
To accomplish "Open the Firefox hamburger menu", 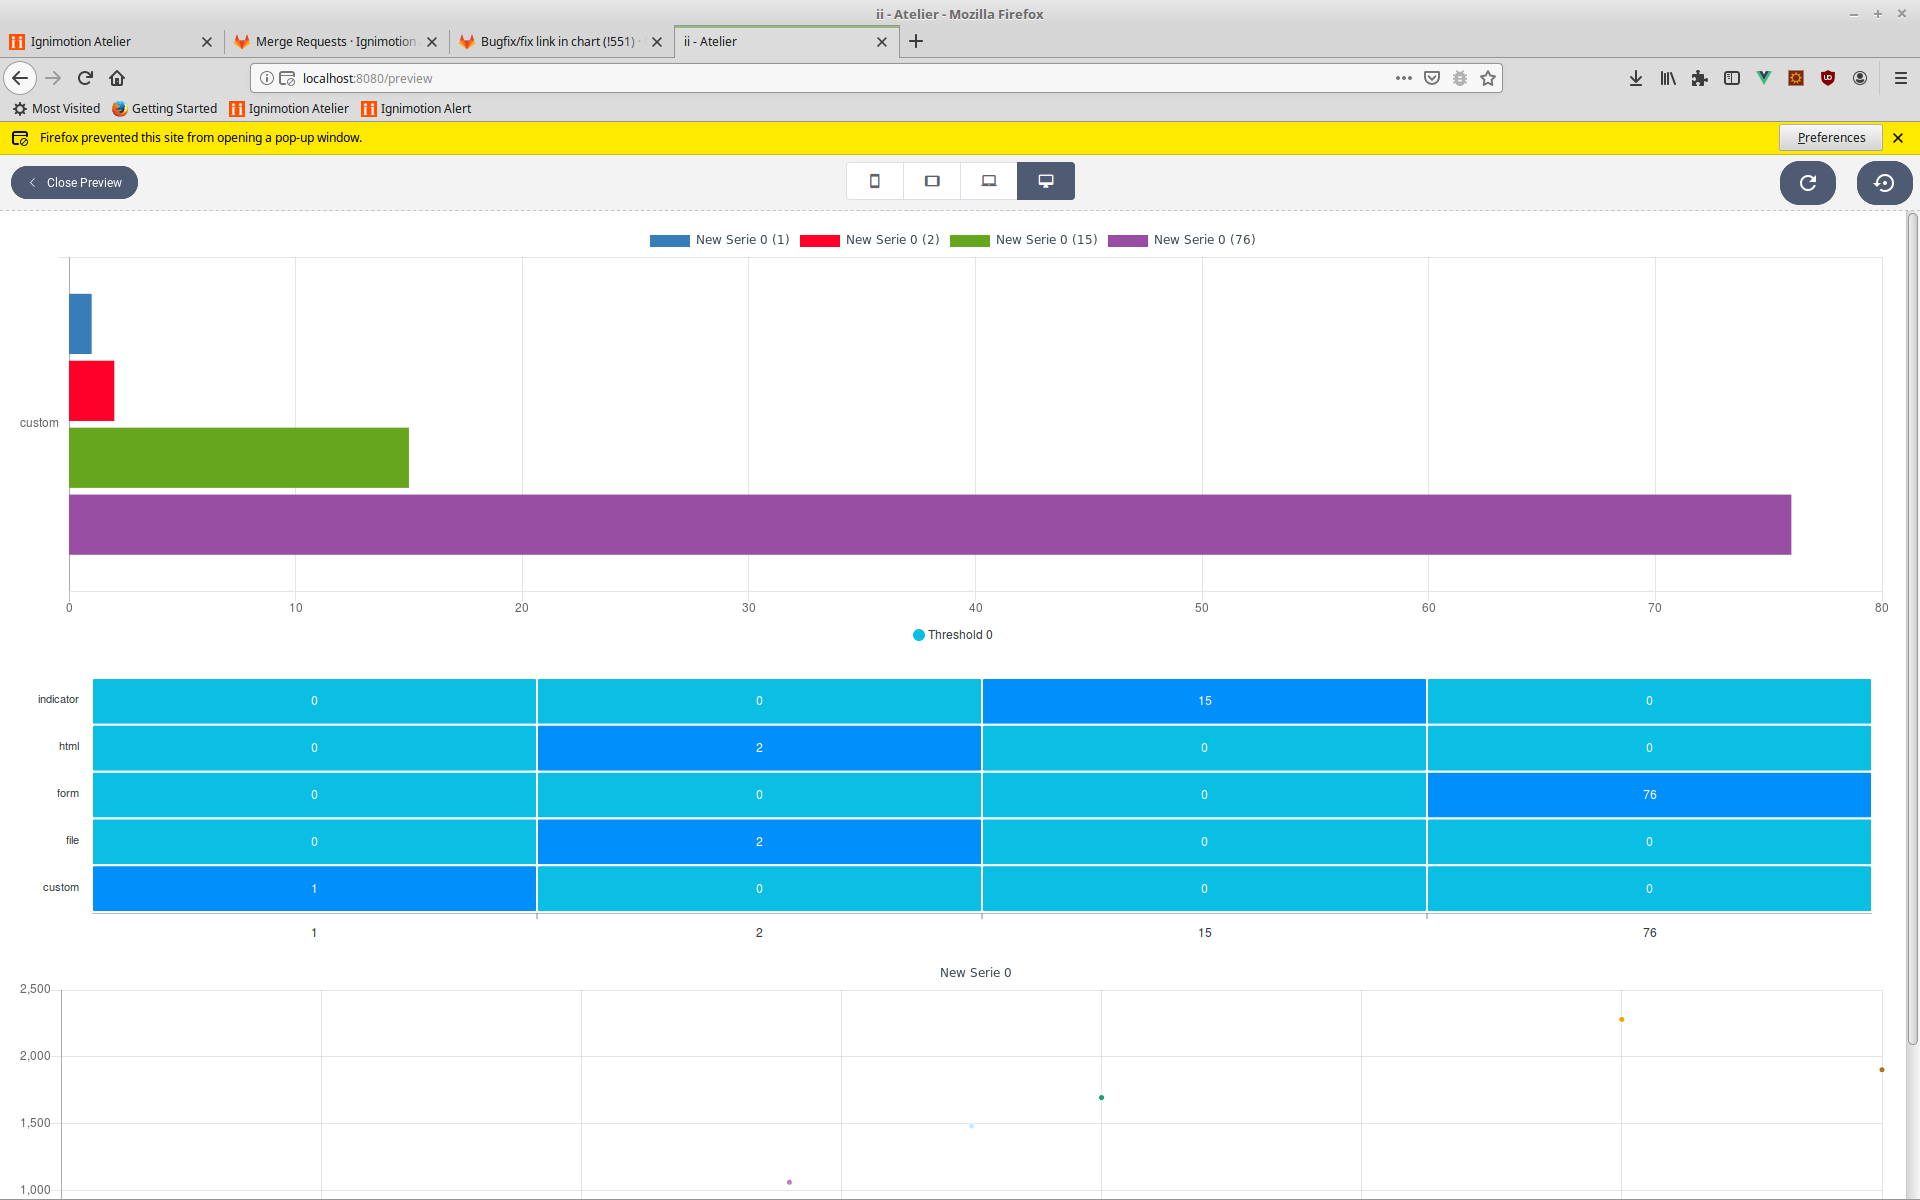I will 1903,78.
